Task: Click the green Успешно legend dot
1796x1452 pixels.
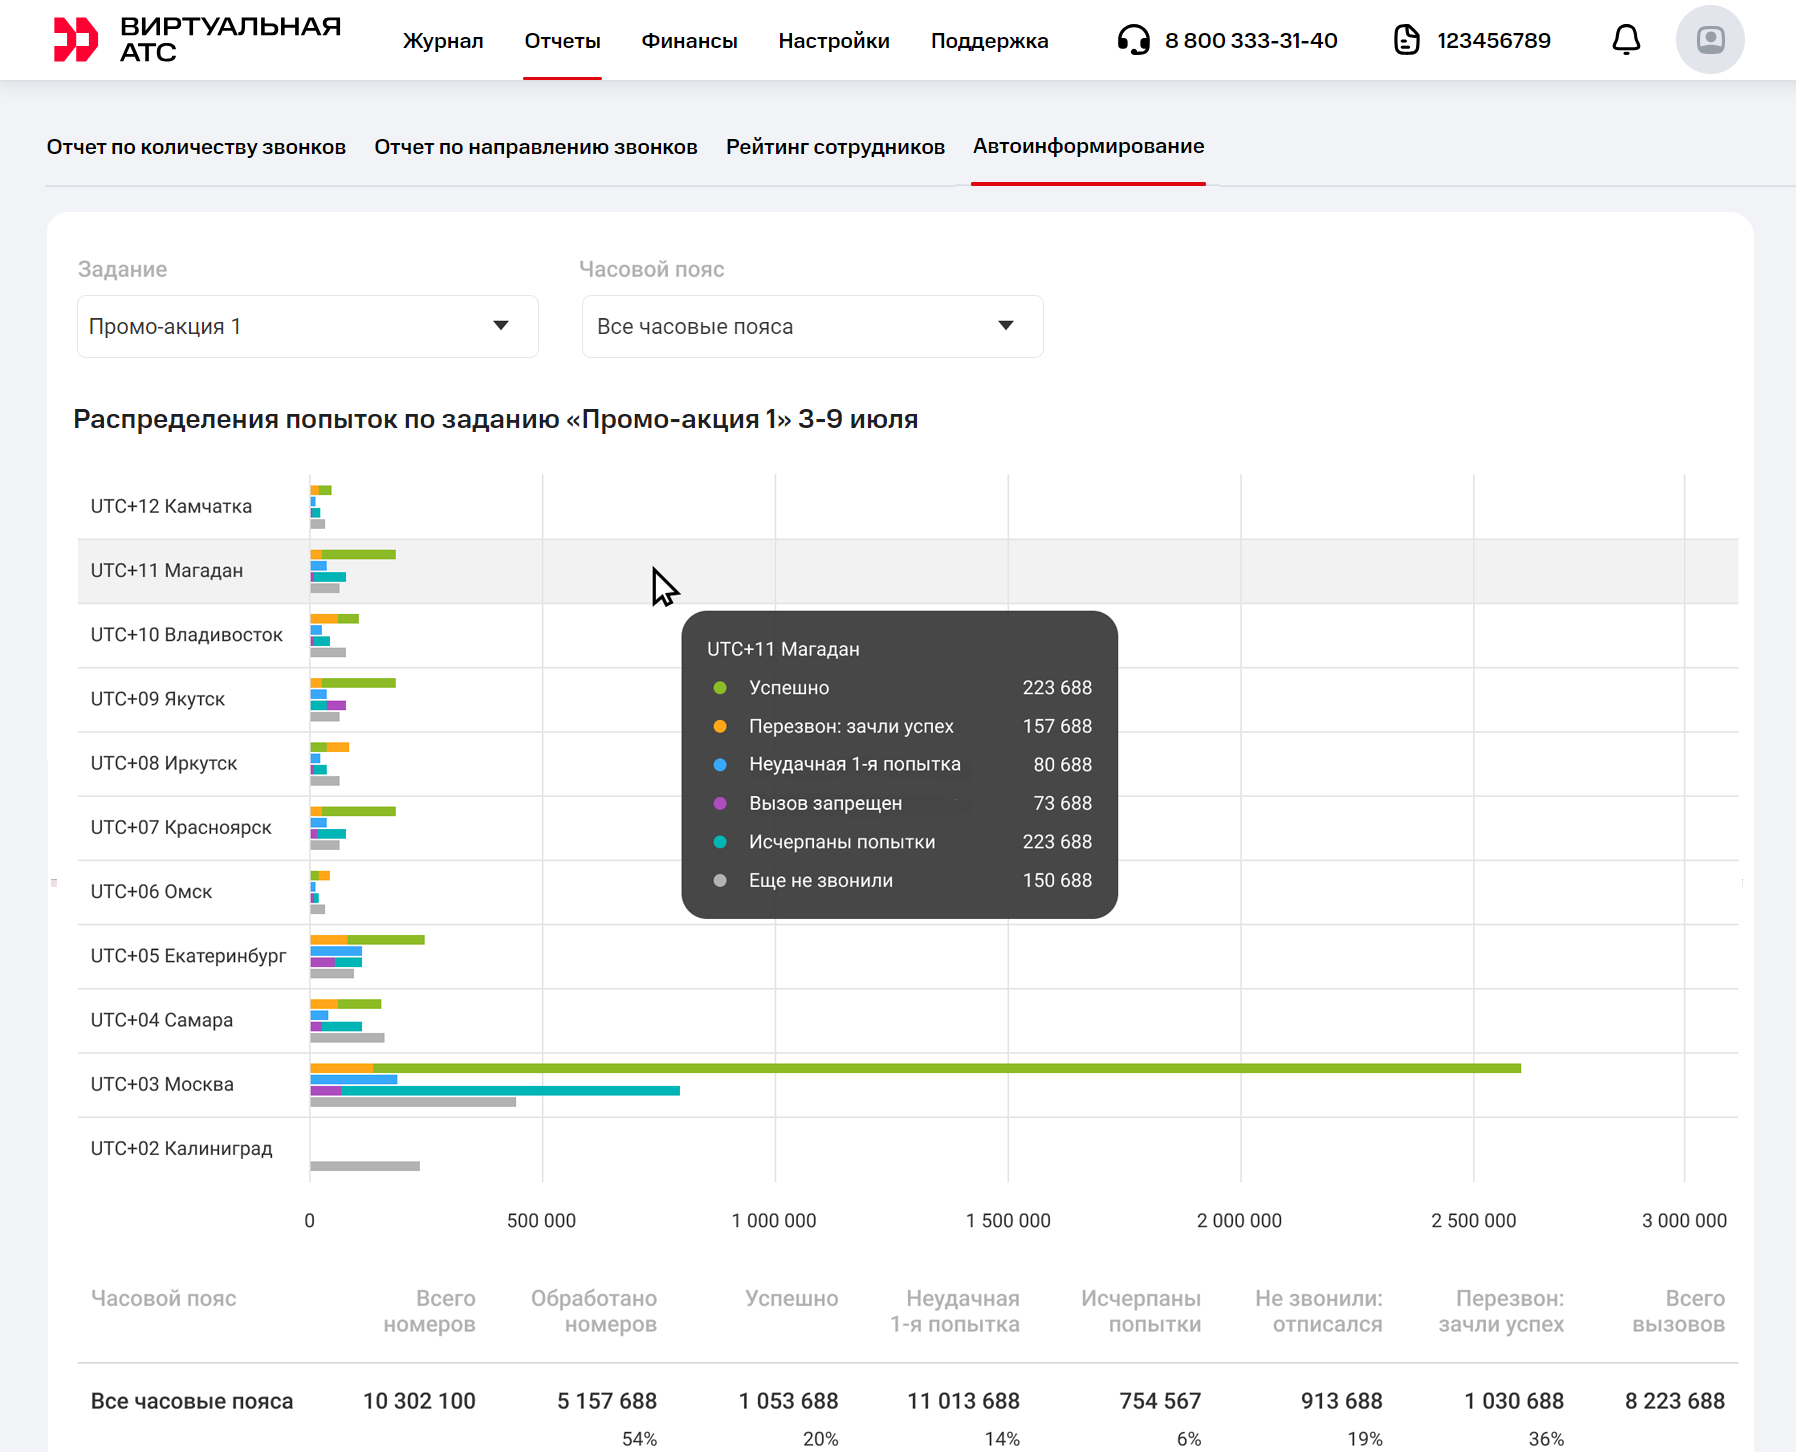Action: point(720,688)
